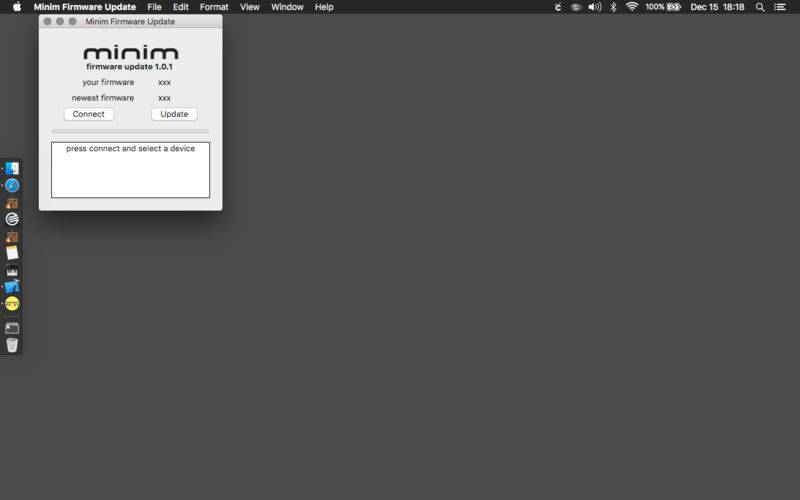The image size is (800, 500).
Task: Launch Safari from the Dock
Action: (x=12, y=185)
